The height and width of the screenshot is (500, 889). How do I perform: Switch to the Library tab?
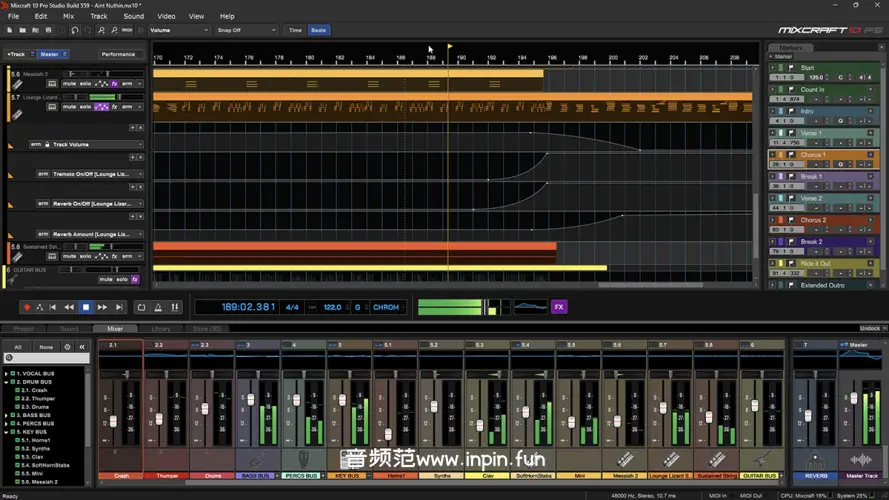coord(160,328)
